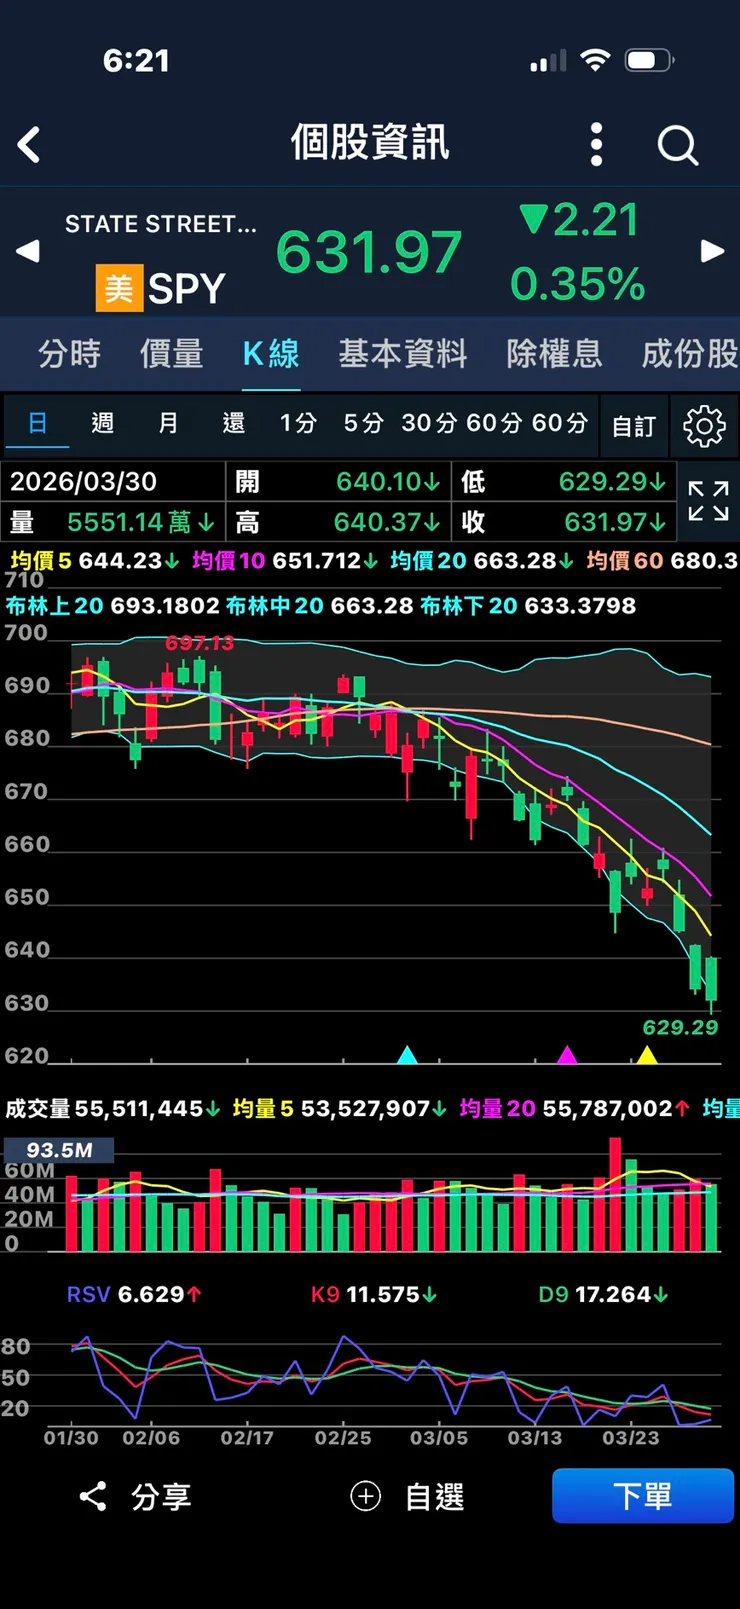The image size is (740, 1609).
Task: Tap the orange 美 market badge
Action: tap(119, 288)
